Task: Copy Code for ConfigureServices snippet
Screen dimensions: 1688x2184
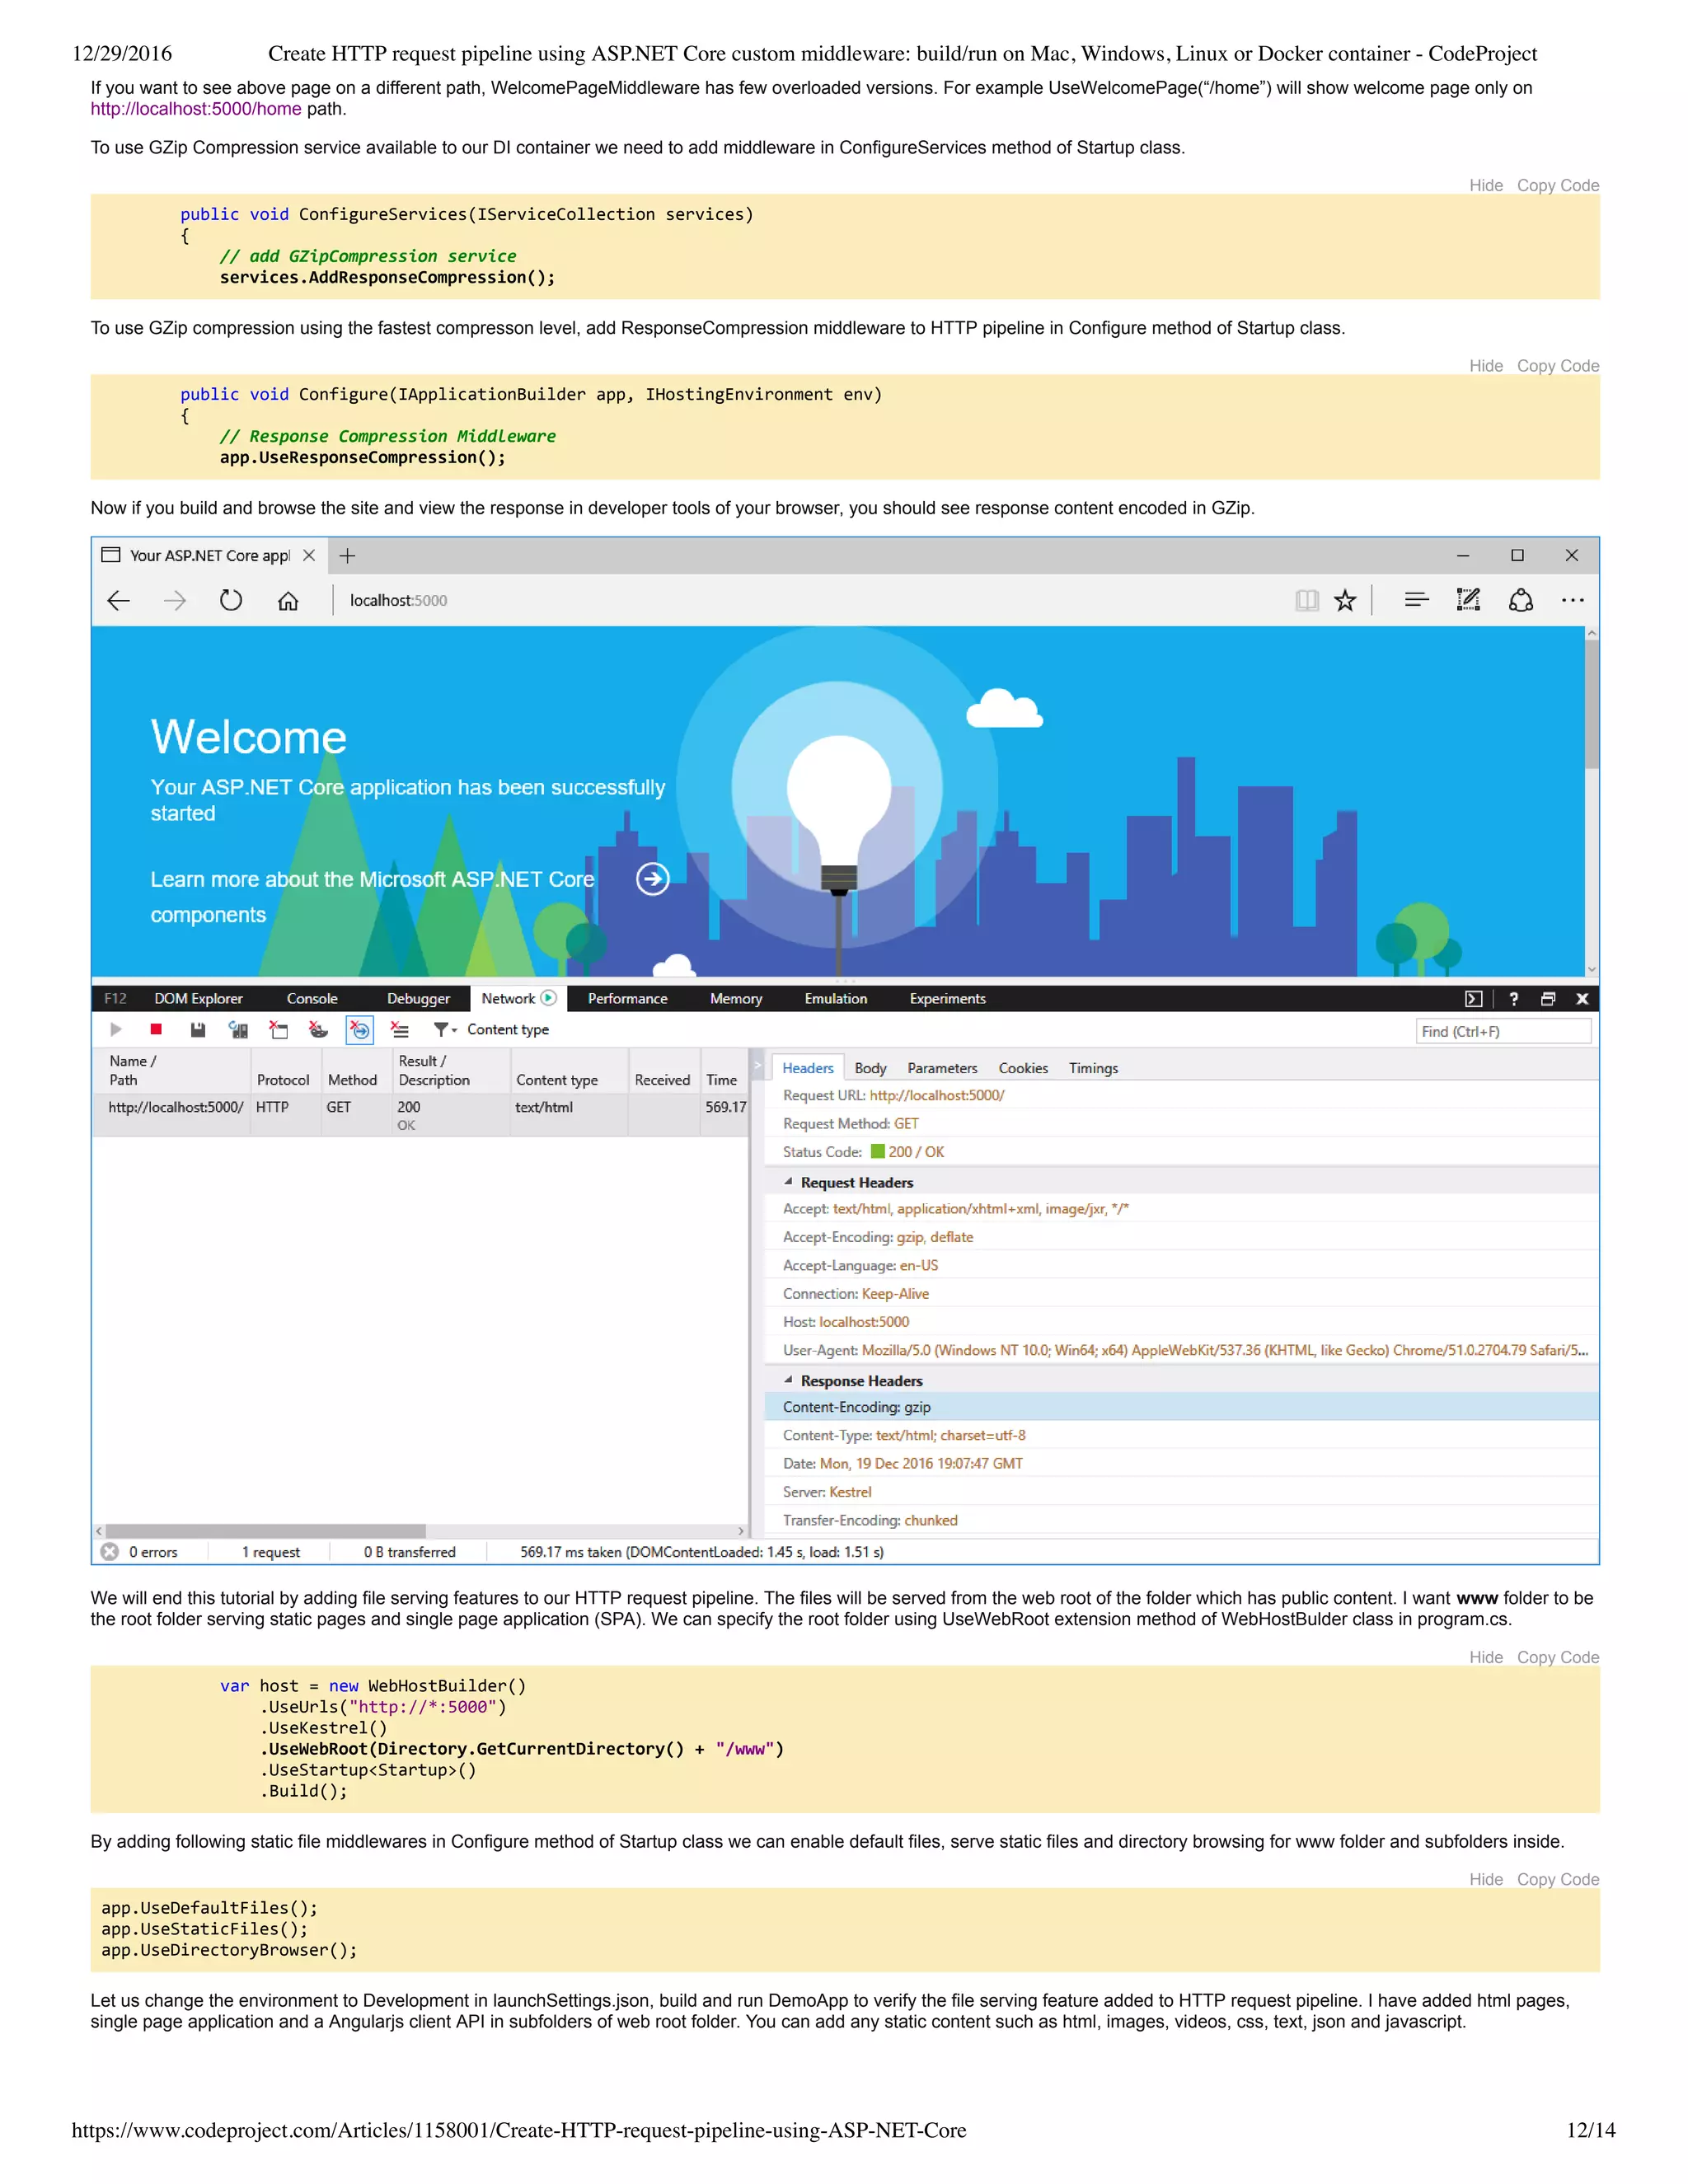Action: 1558,185
